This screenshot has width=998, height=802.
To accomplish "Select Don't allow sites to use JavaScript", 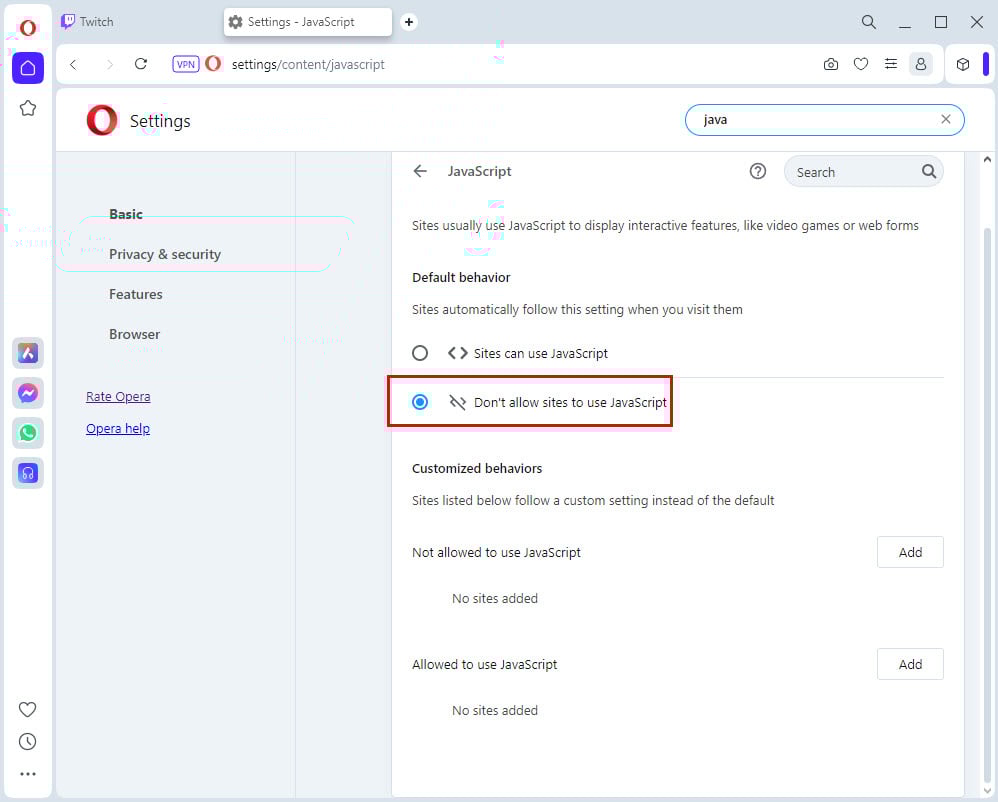I will [x=420, y=402].
